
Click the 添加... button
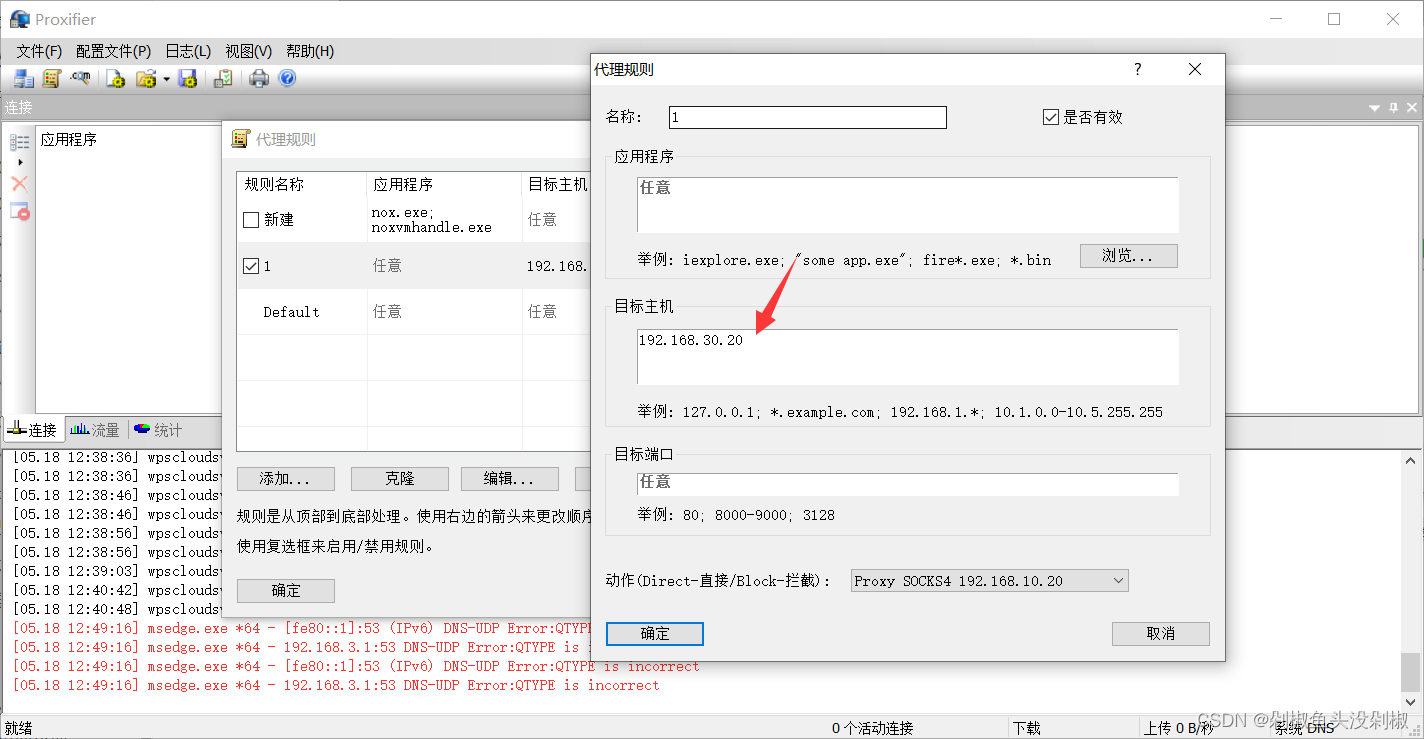point(285,479)
